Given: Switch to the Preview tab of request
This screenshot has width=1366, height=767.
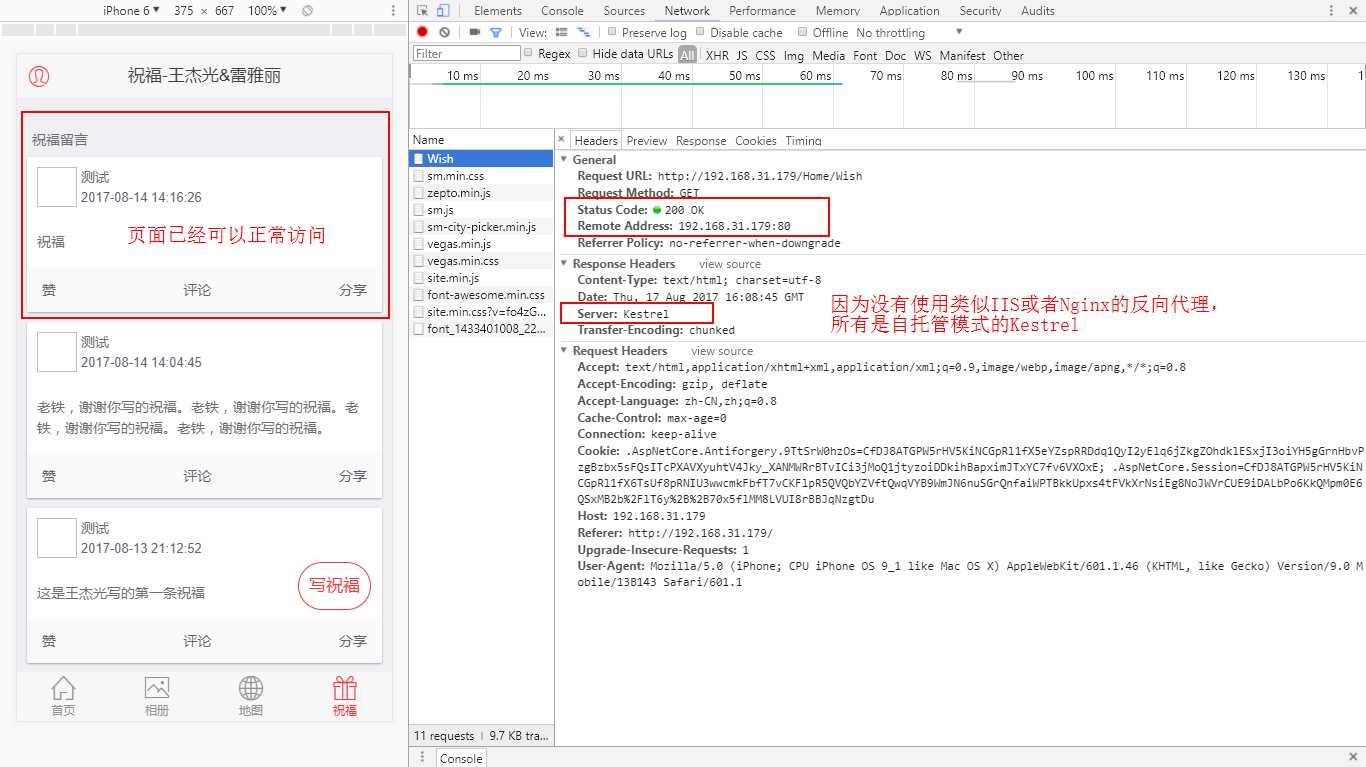Looking at the screenshot, I should click(647, 141).
